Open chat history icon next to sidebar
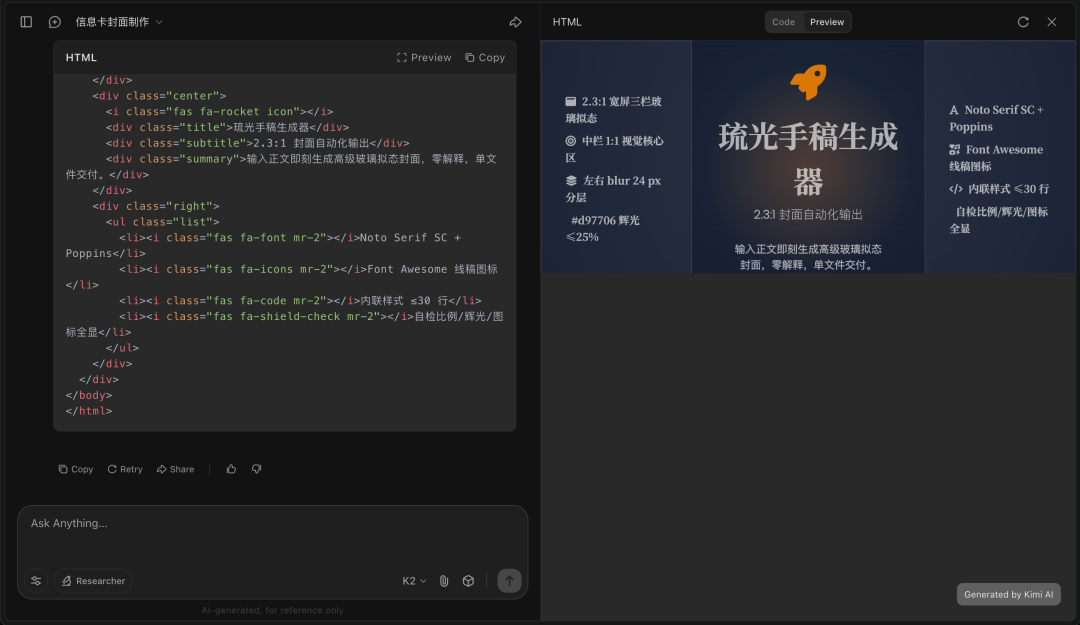The image size is (1080, 625). coord(54,21)
